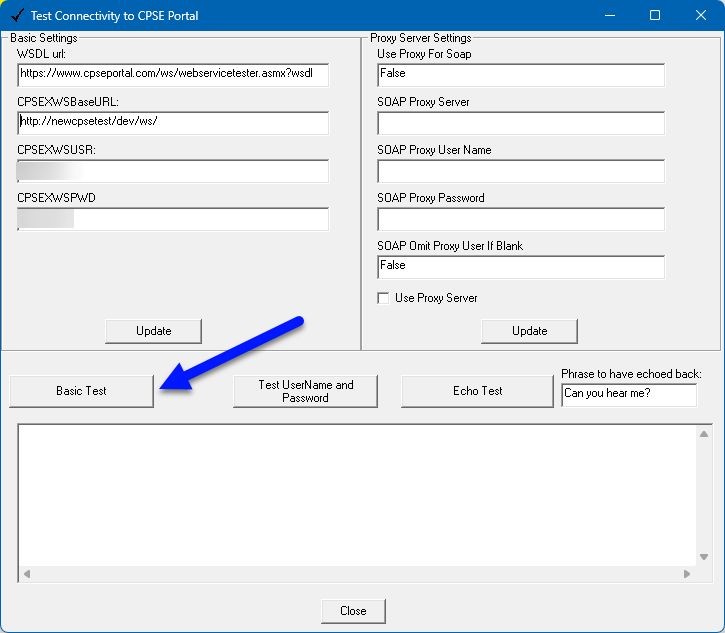725x633 pixels.
Task: Click Update under Basic Settings
Action: pos(154,331)
